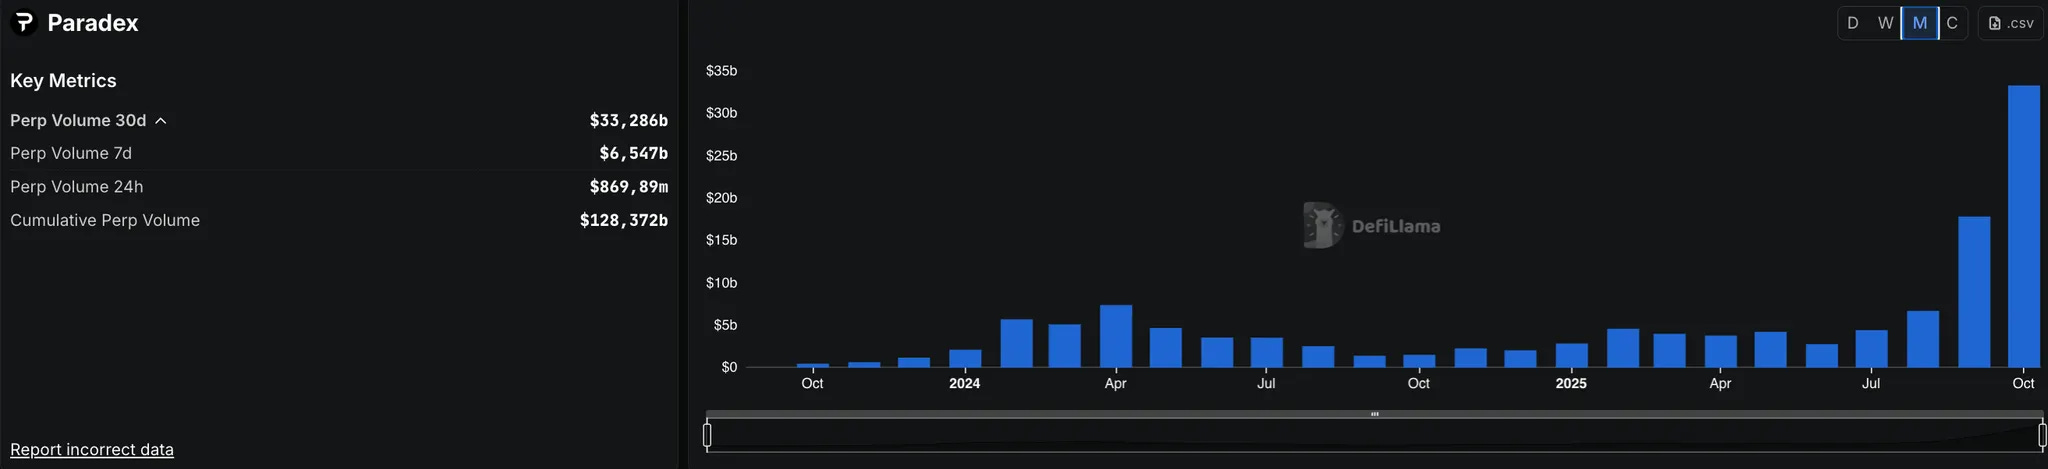Download data with the .csv button
The width and height of the screenshot is (2048, 469).
[2010, 23]
